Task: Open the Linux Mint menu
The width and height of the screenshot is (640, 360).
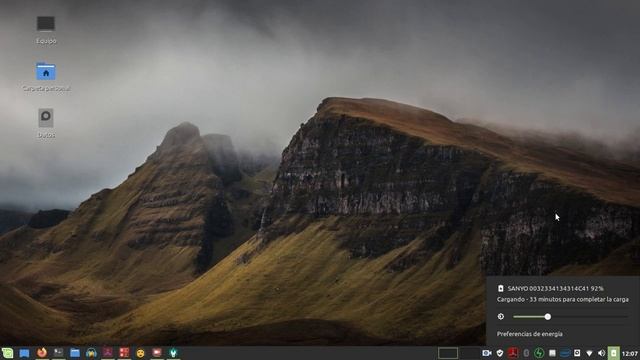Action: pyautogui.click(x=7, y=353)
